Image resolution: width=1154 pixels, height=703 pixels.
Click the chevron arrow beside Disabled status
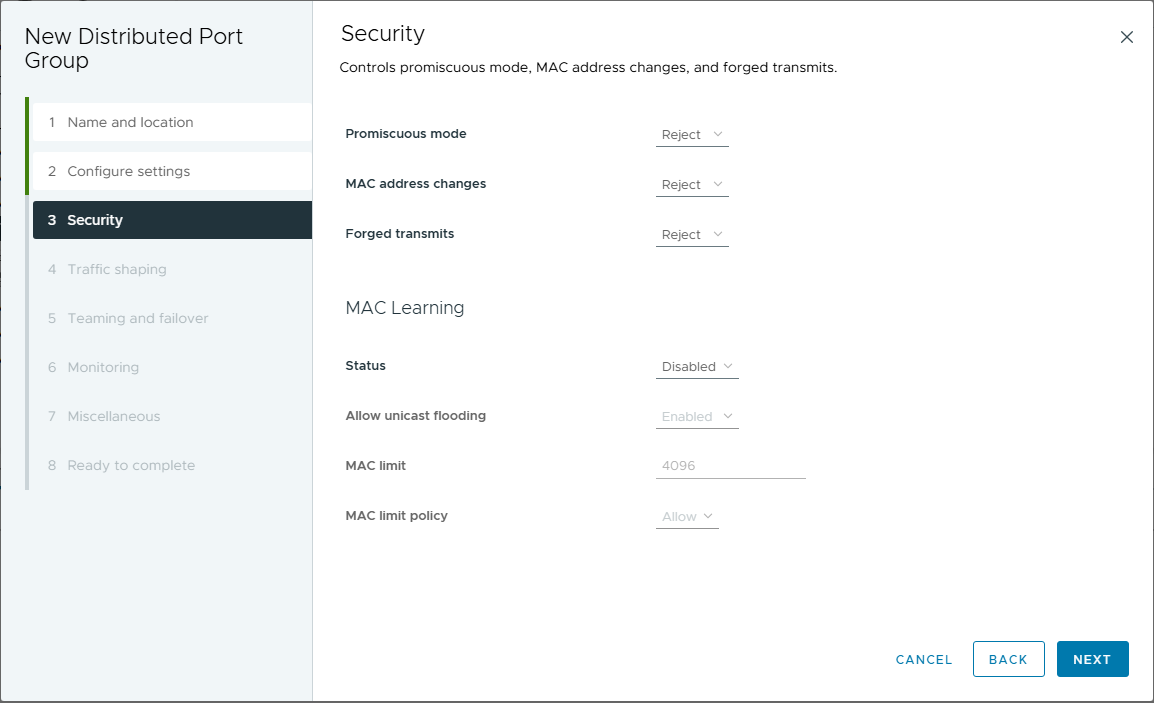[x=728, y=367]
